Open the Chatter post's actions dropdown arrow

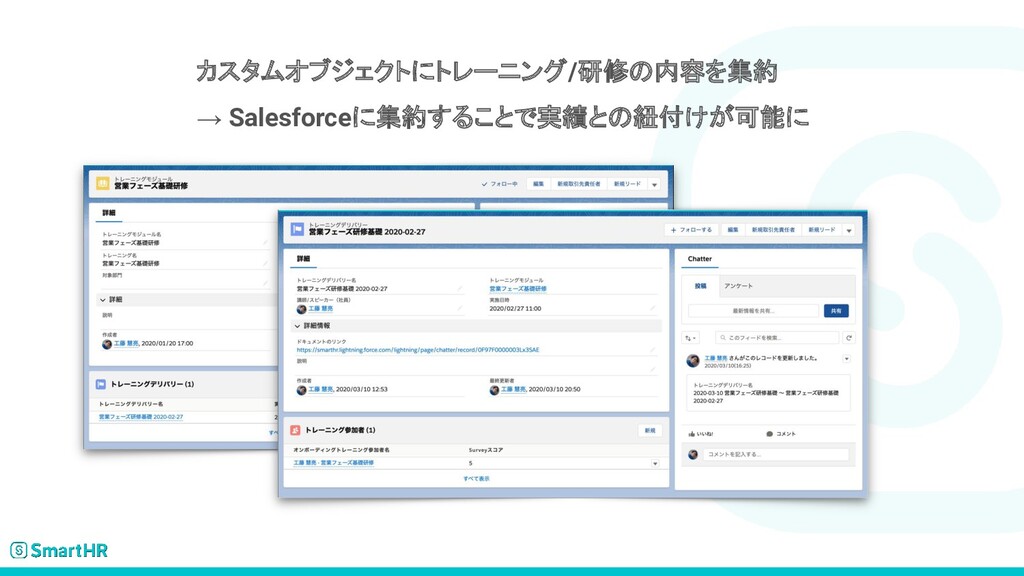click(x=846, y=359)
